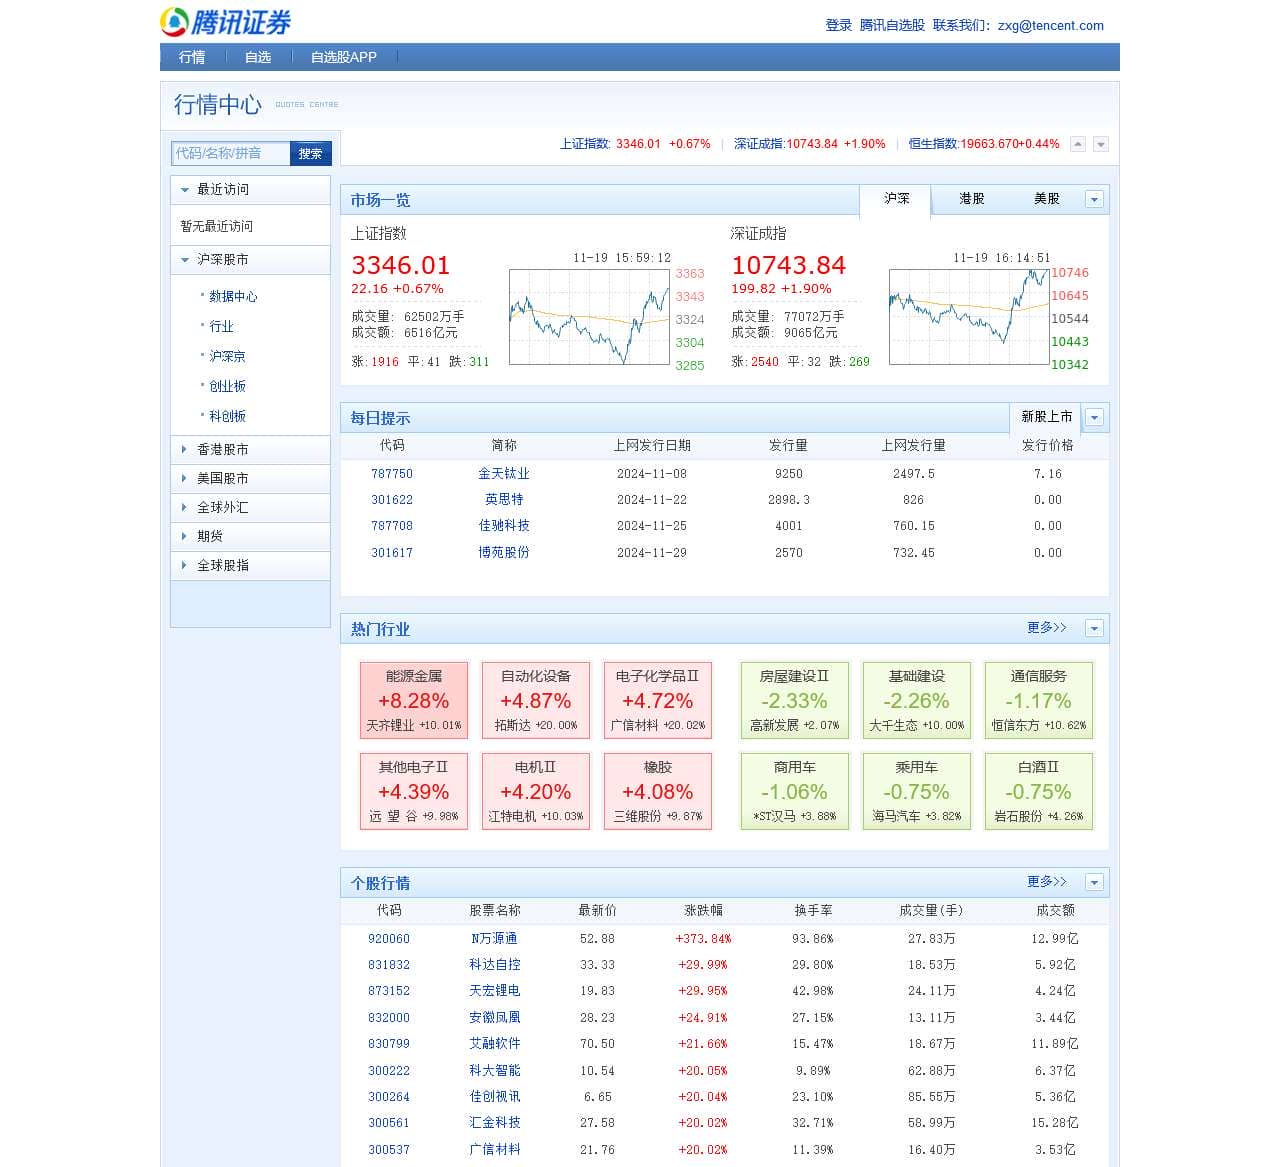The width and height of the screenshot is (1280, 1167).
Task: Expand the 期货 section
Action: (x=185, y=537)
